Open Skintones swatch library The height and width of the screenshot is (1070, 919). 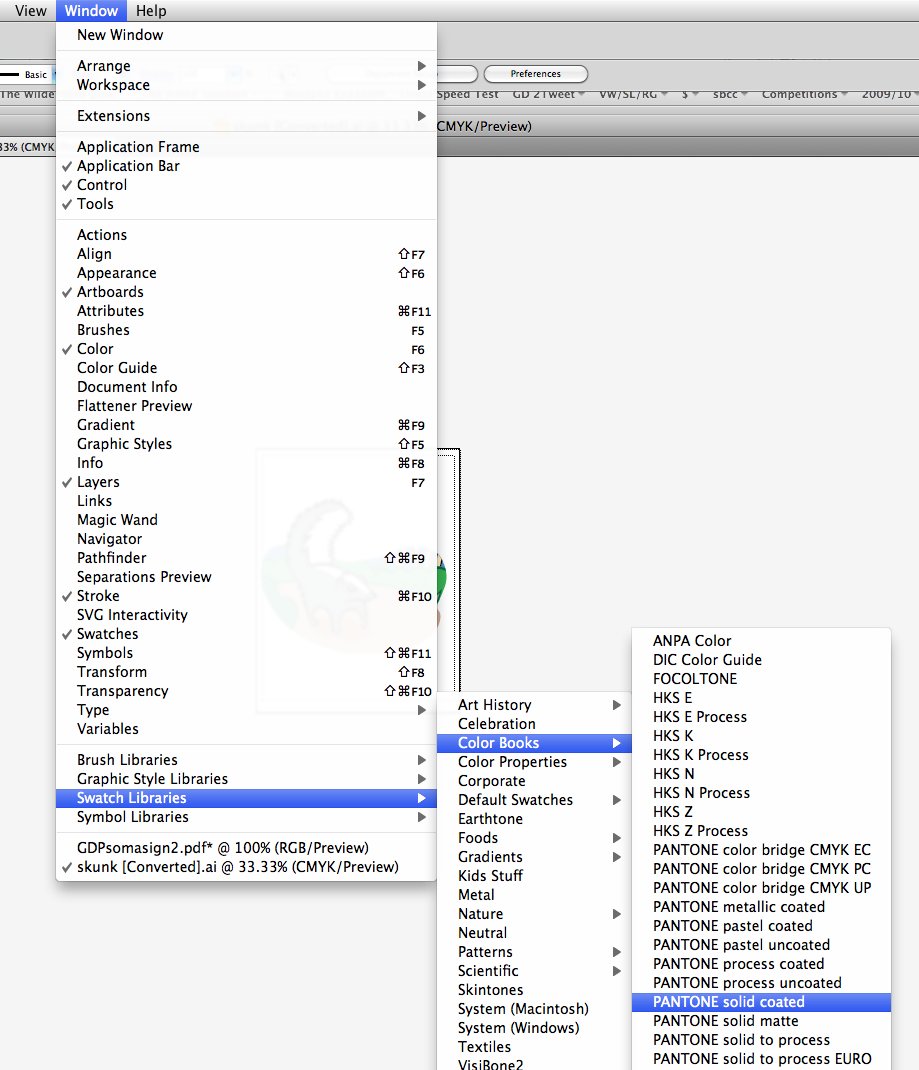point(534,990)
